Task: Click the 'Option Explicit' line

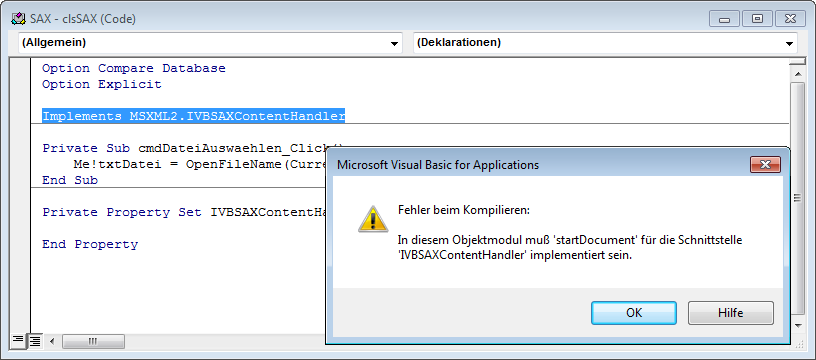Action: (x=101, y=84)
